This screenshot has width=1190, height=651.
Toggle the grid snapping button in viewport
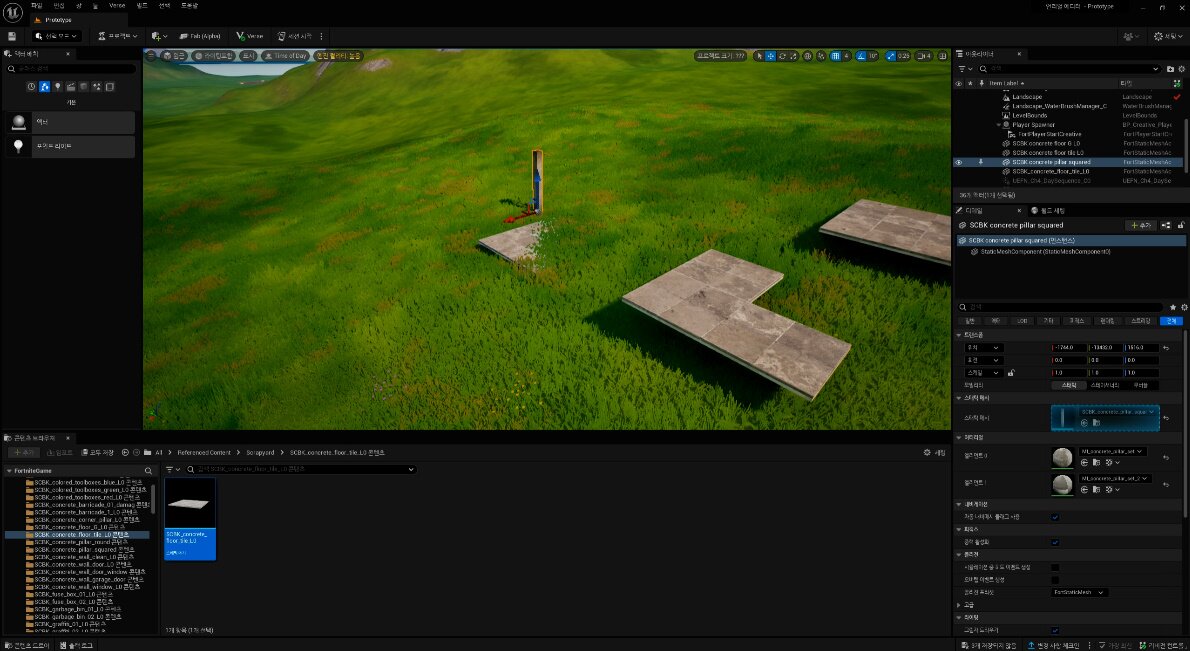point(835,56)
